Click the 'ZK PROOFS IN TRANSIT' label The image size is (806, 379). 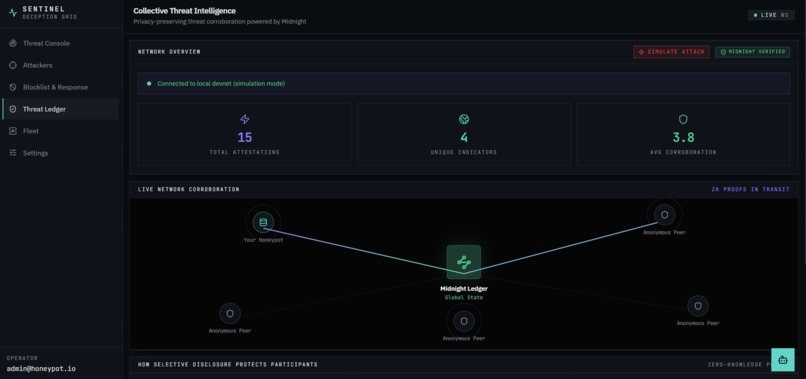click(750, 189)
